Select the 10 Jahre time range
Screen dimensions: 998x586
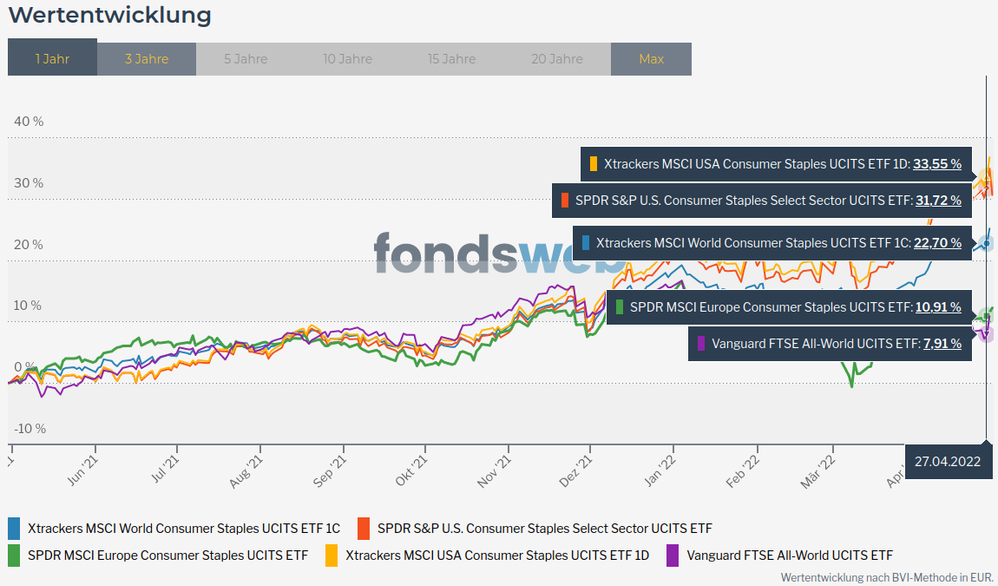(x=347, y=59)
